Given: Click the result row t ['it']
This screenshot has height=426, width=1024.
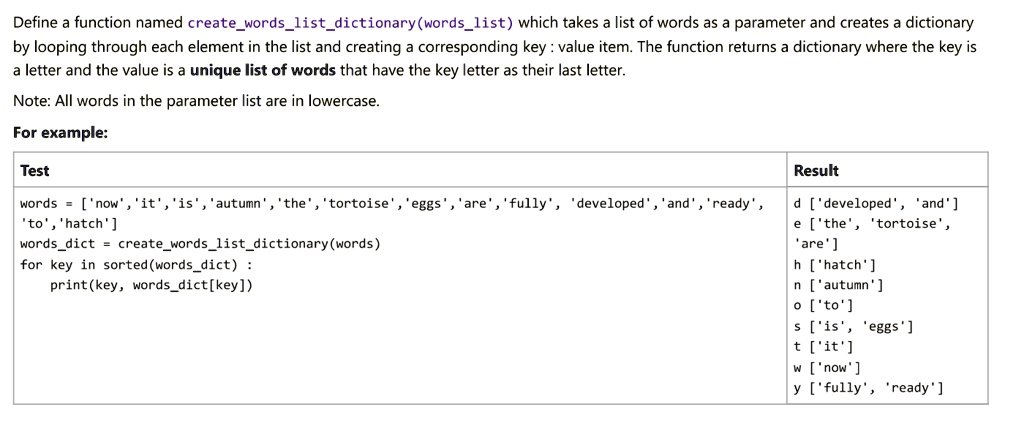Looking at the screenshot, I should (x=824, y=347).
